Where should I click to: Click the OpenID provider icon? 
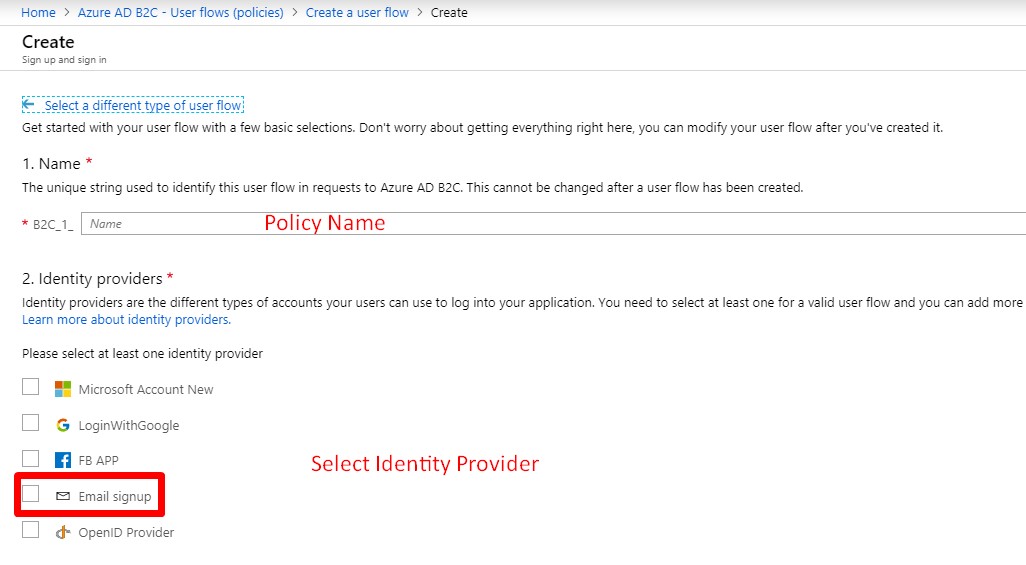63,532
